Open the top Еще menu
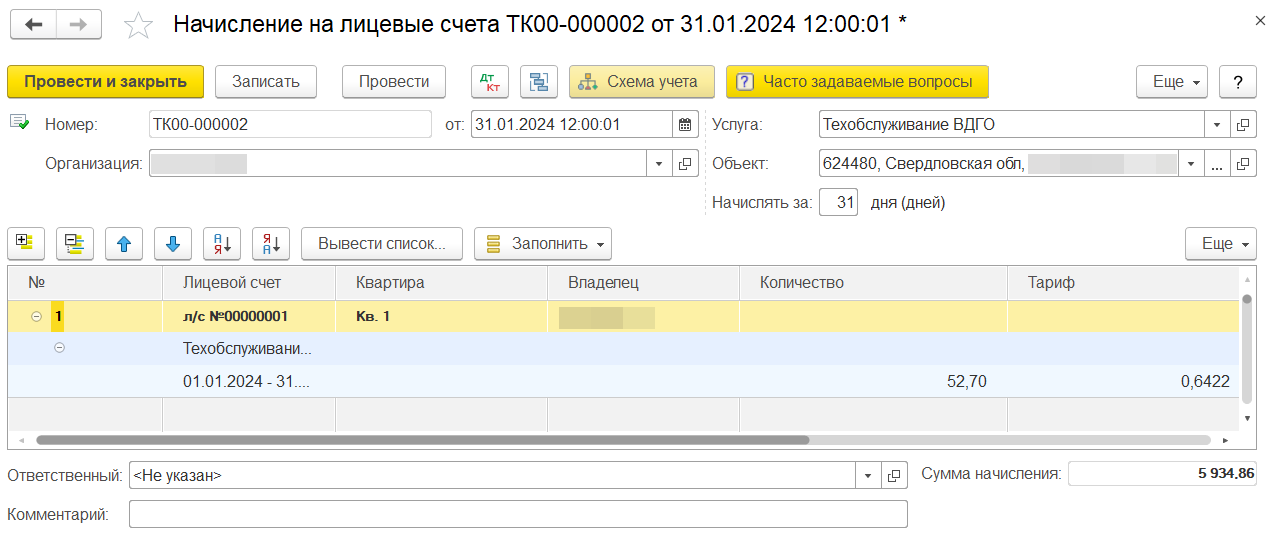The width and height of the screenshot is (1279, 539). (1172, 82)
